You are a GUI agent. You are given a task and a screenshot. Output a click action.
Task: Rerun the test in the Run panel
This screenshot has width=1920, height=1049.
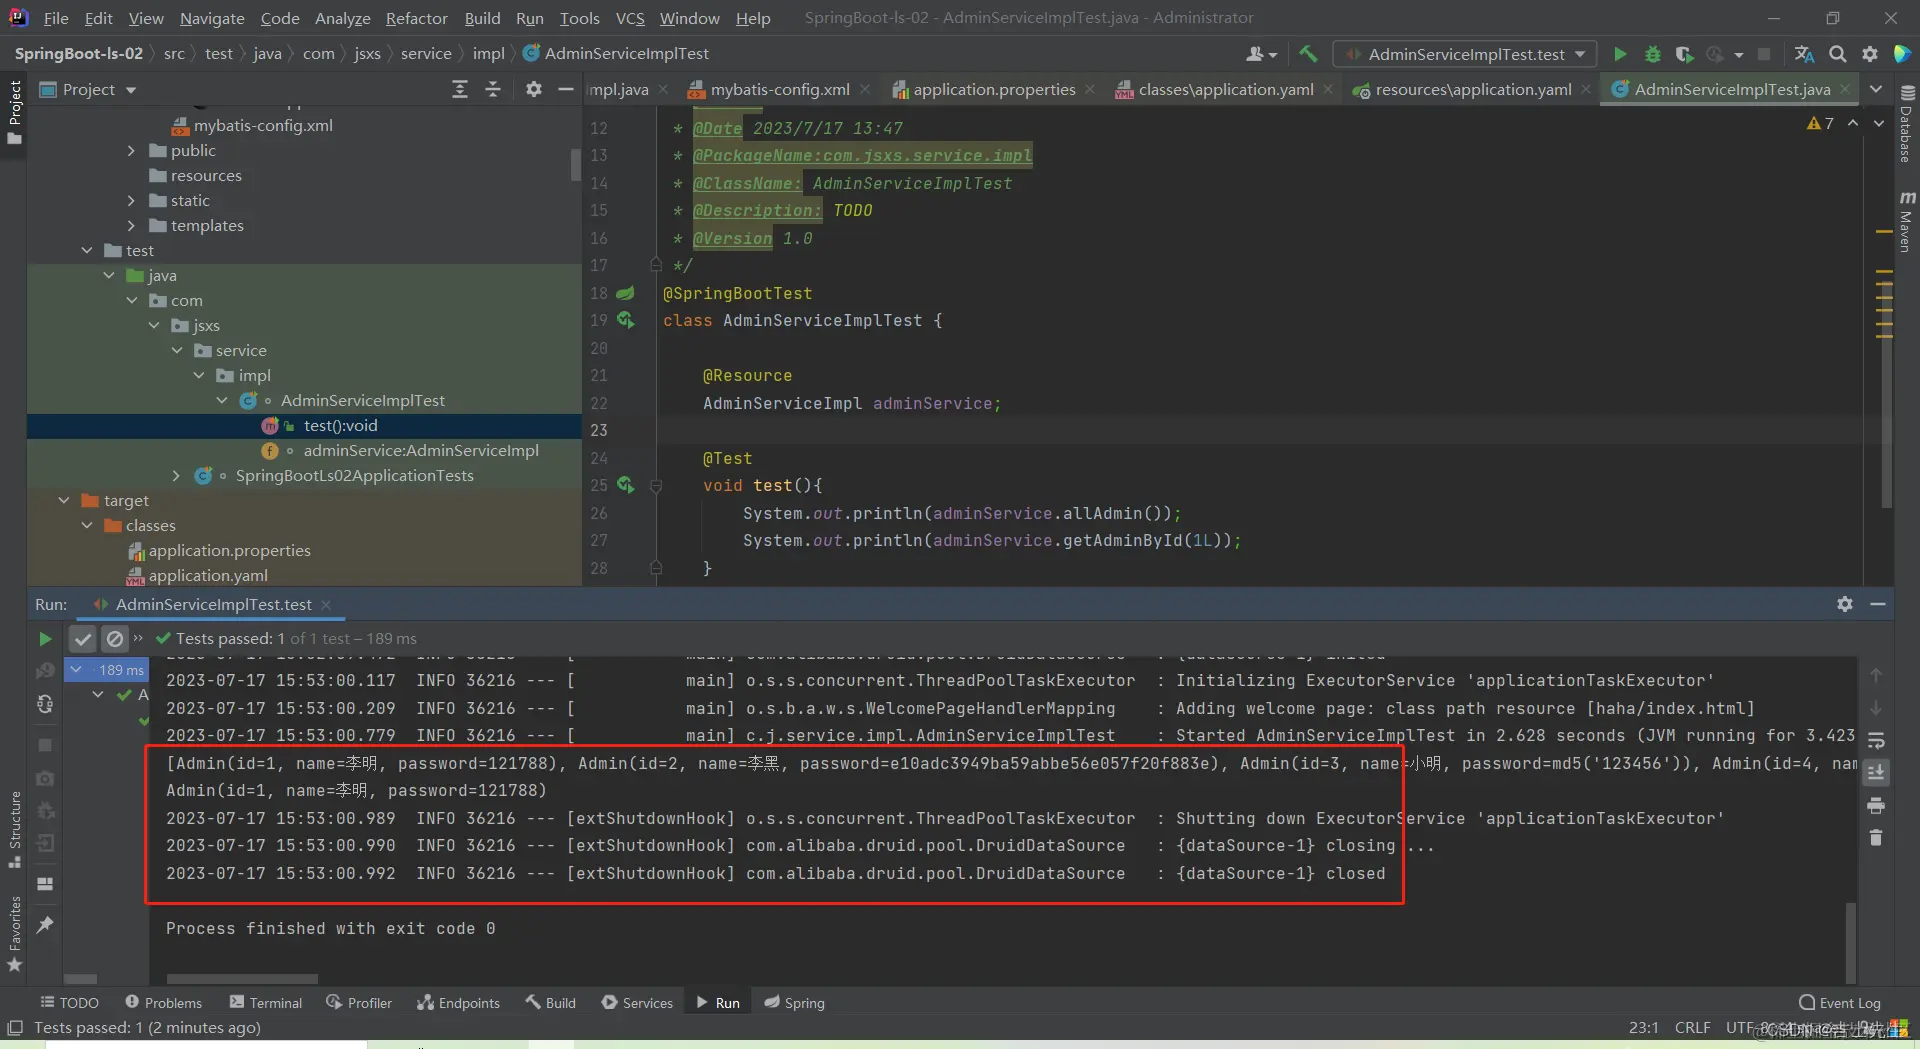(45, 638)
